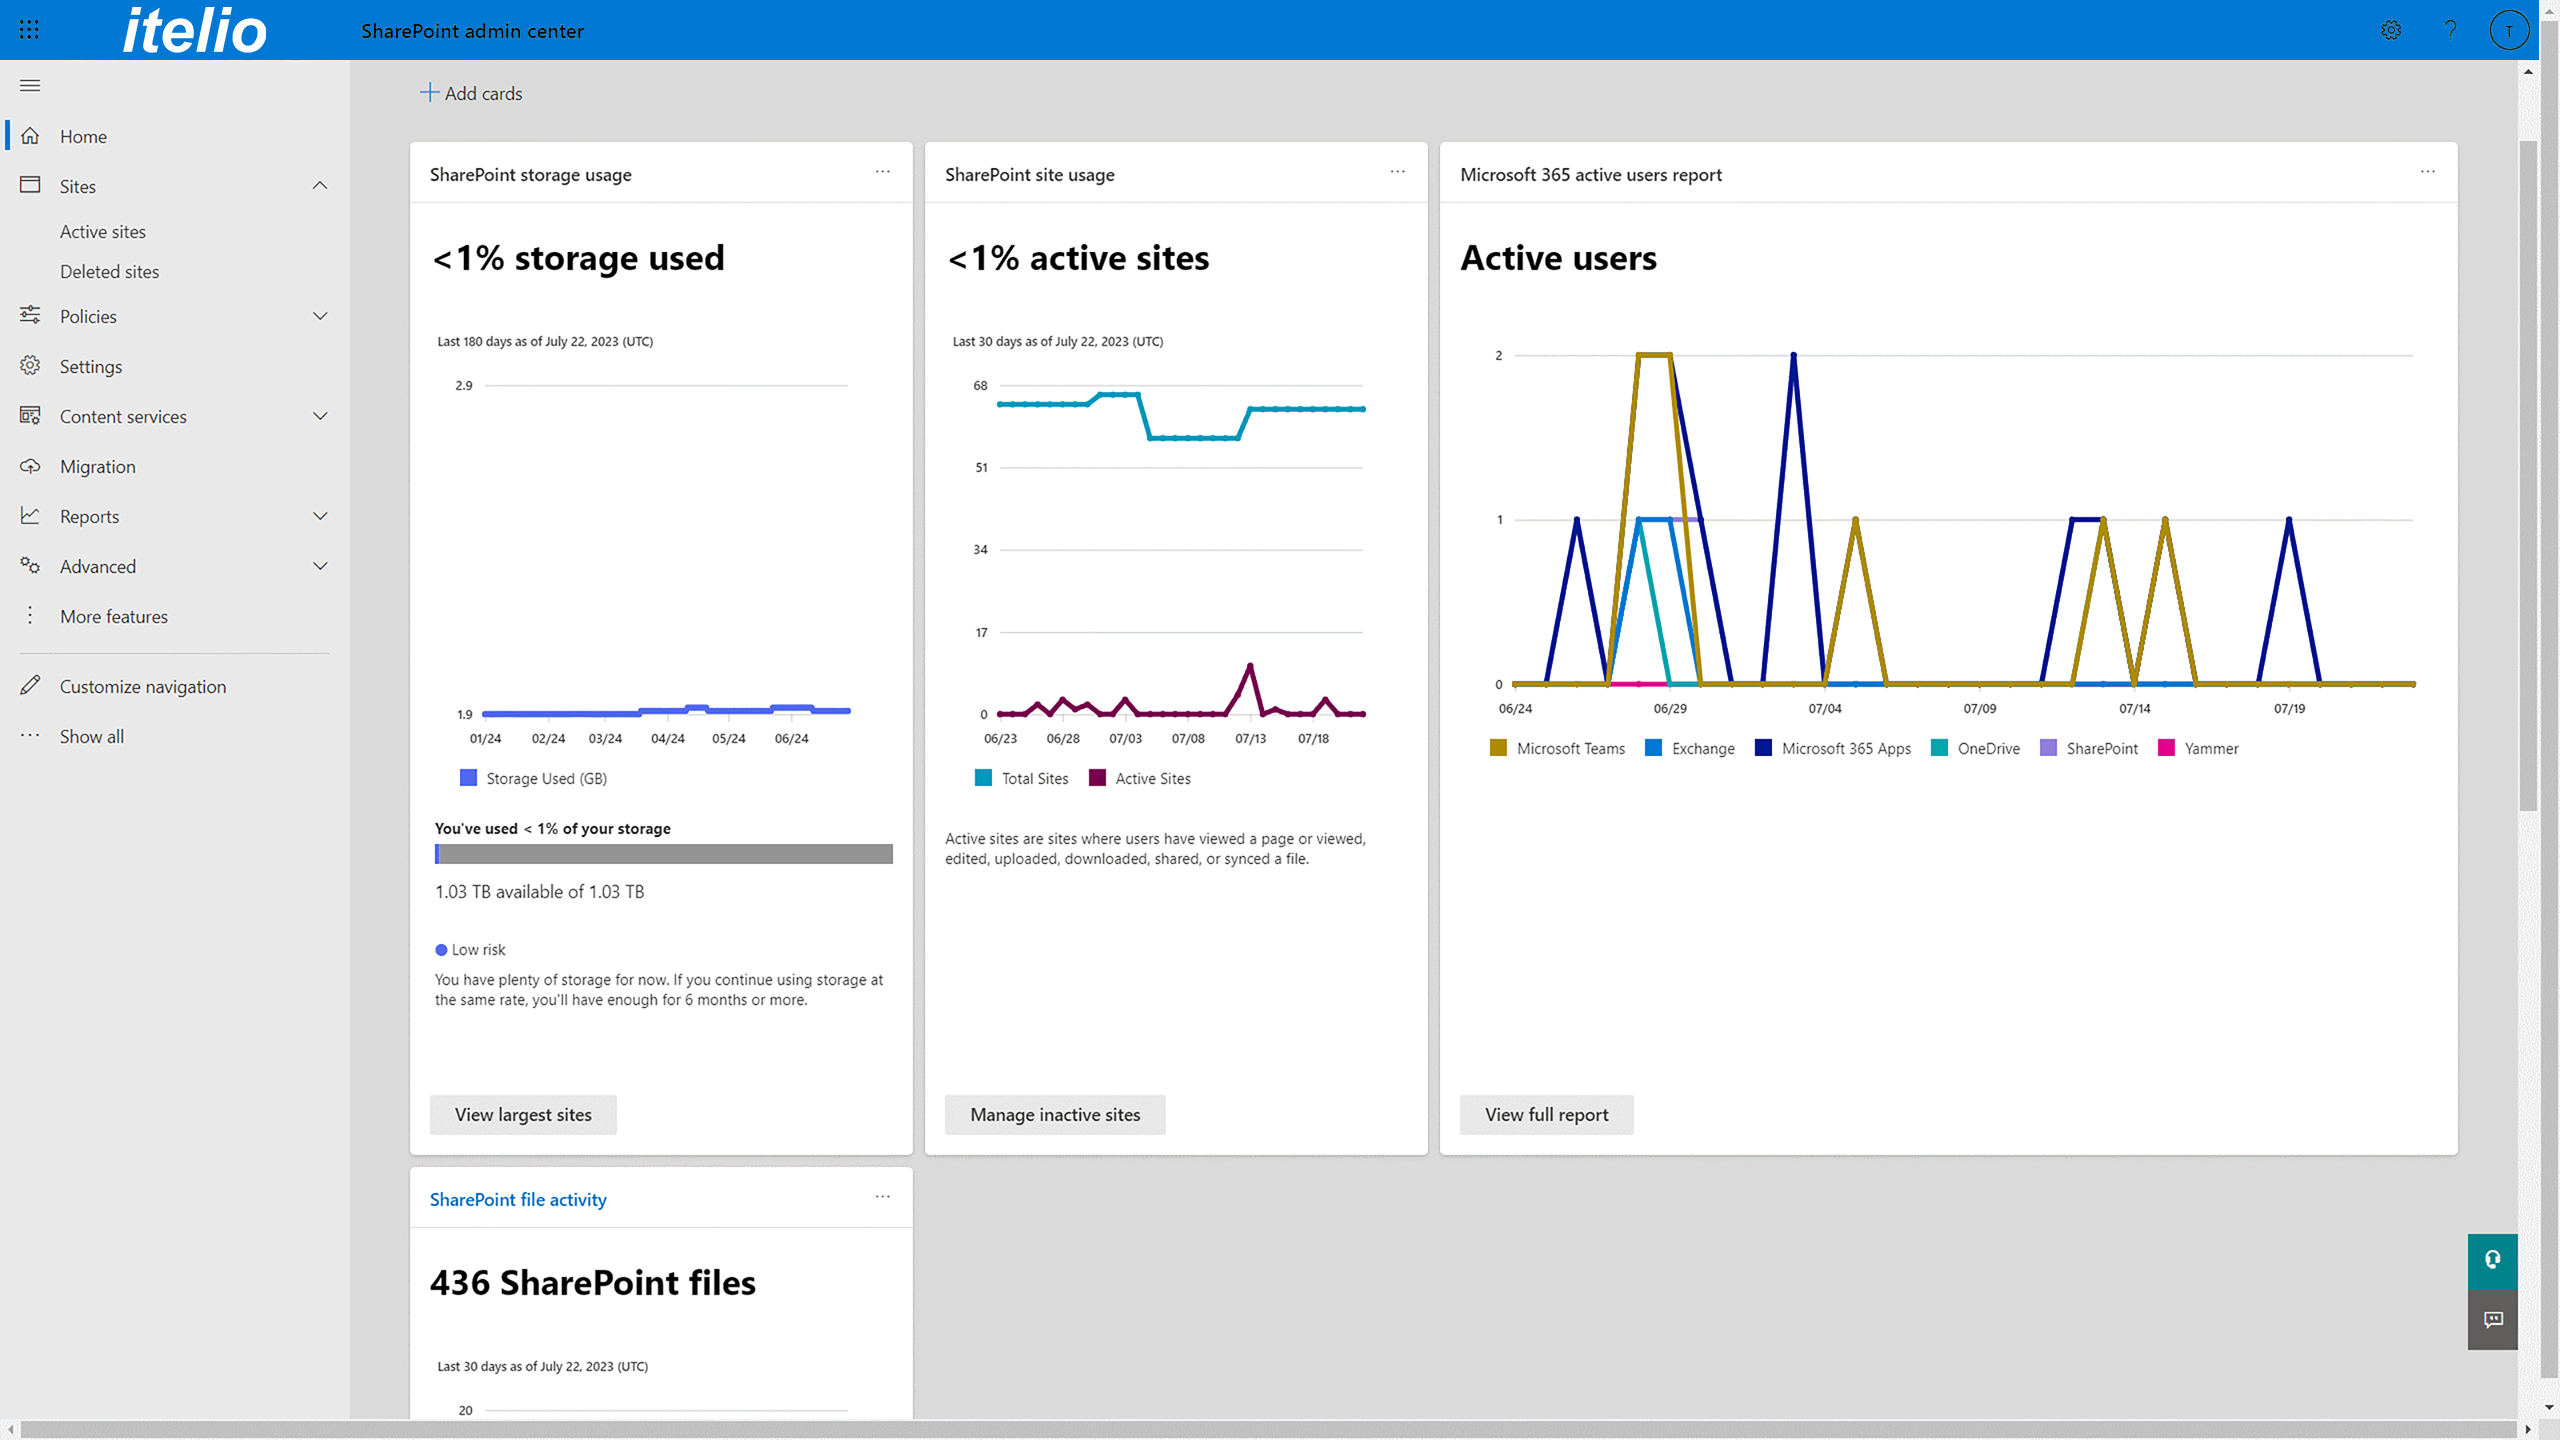Toggle SharePoint legend swatch
The width and height of the screenshot is (2560, 1440).
tap(2049, 748)
